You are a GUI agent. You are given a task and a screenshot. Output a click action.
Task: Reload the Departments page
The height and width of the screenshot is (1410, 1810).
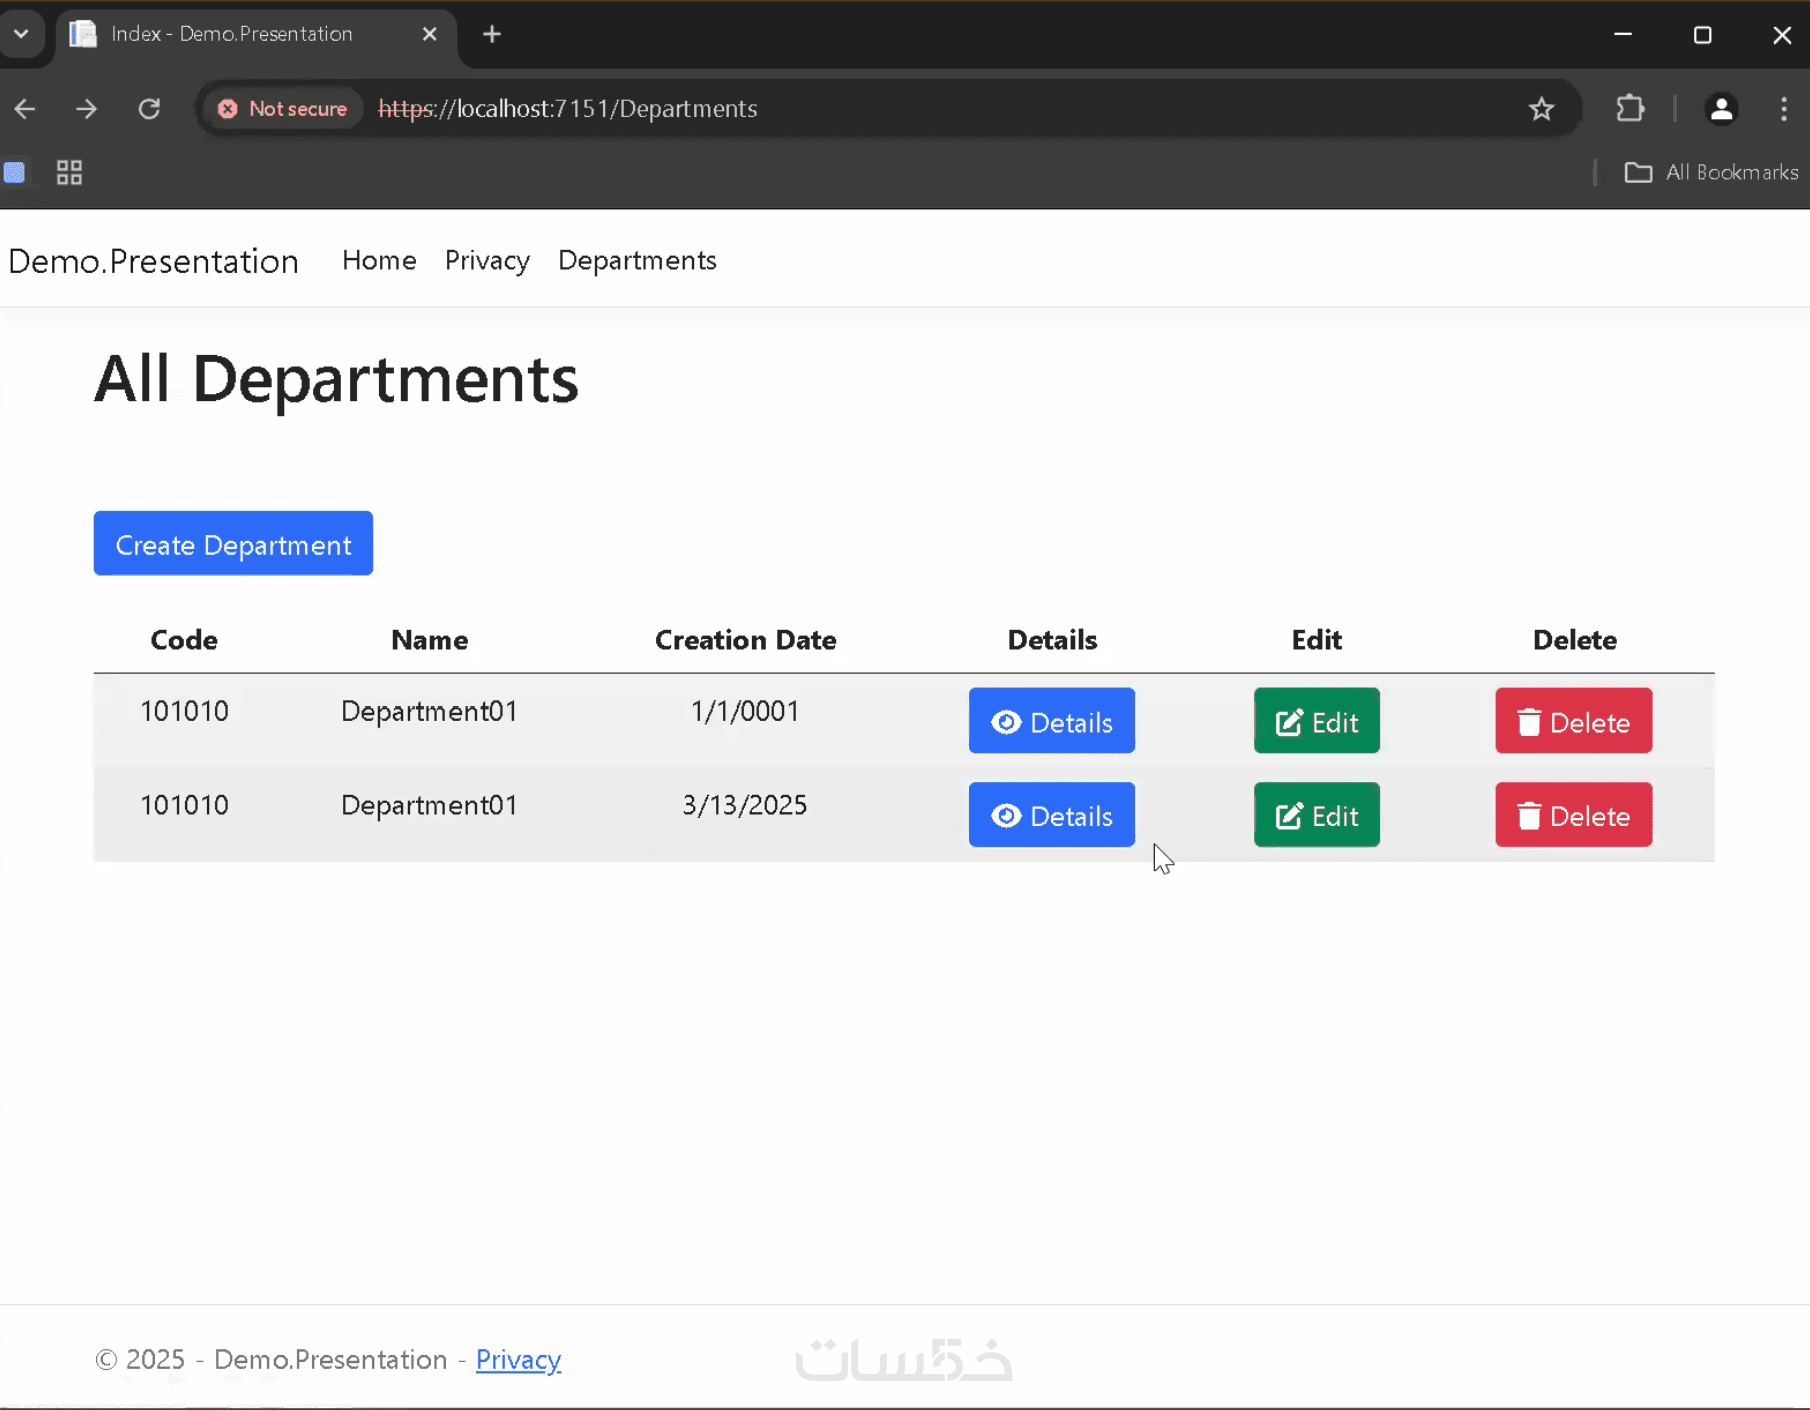coord(149,109)
